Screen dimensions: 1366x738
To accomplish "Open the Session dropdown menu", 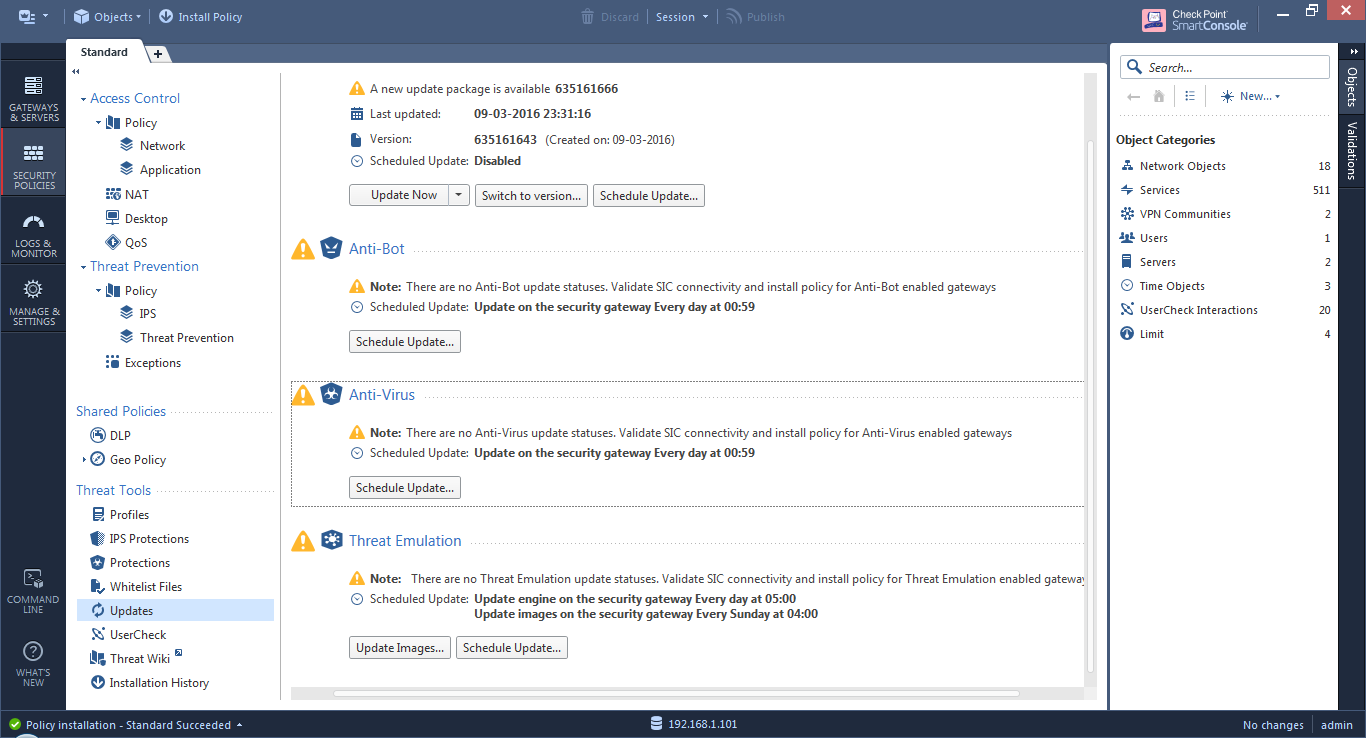I will point(682,17).
